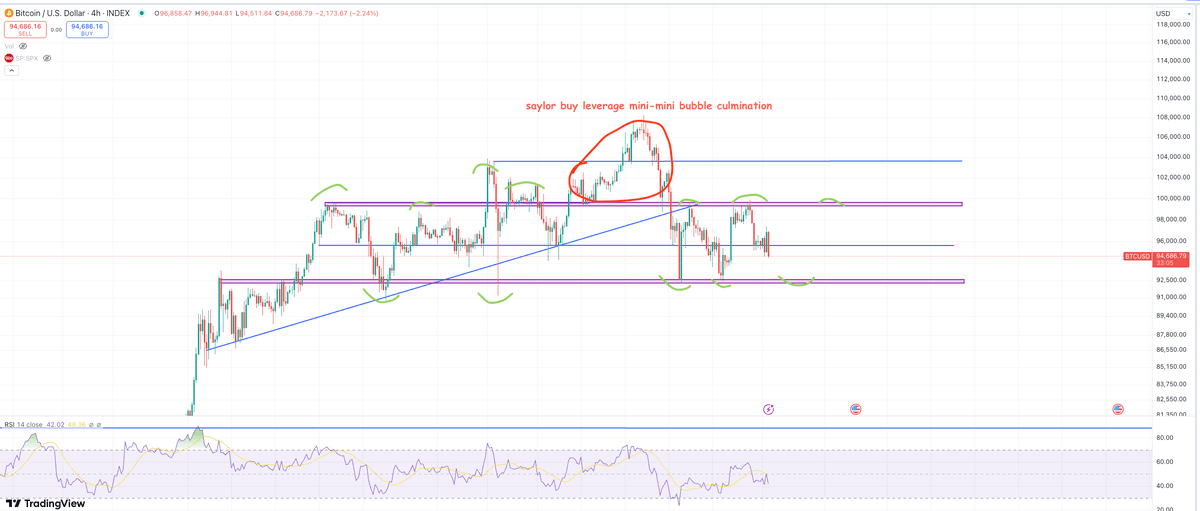The width and height of the screenshot is (1200, 511).
Task: Click the 40.00 RSI scale label
Action: click(x=1165, y=486)
